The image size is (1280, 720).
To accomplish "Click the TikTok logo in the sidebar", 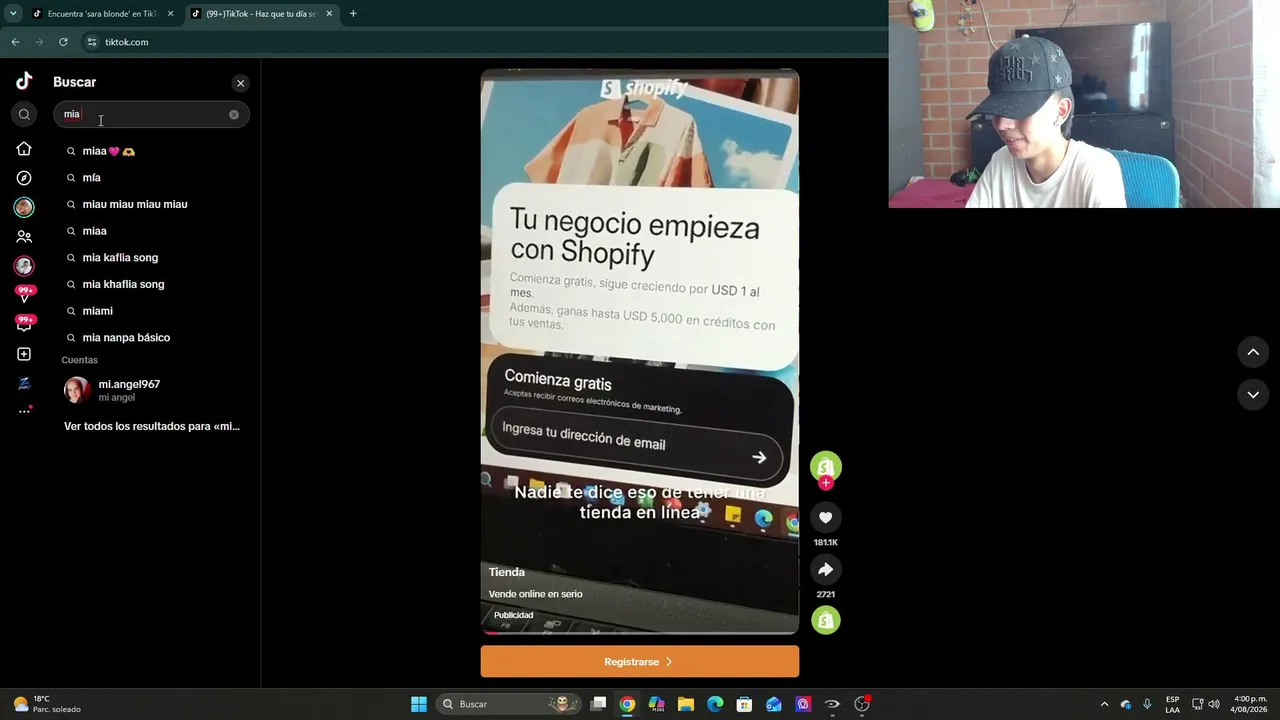I will click(x=24, y=81).
